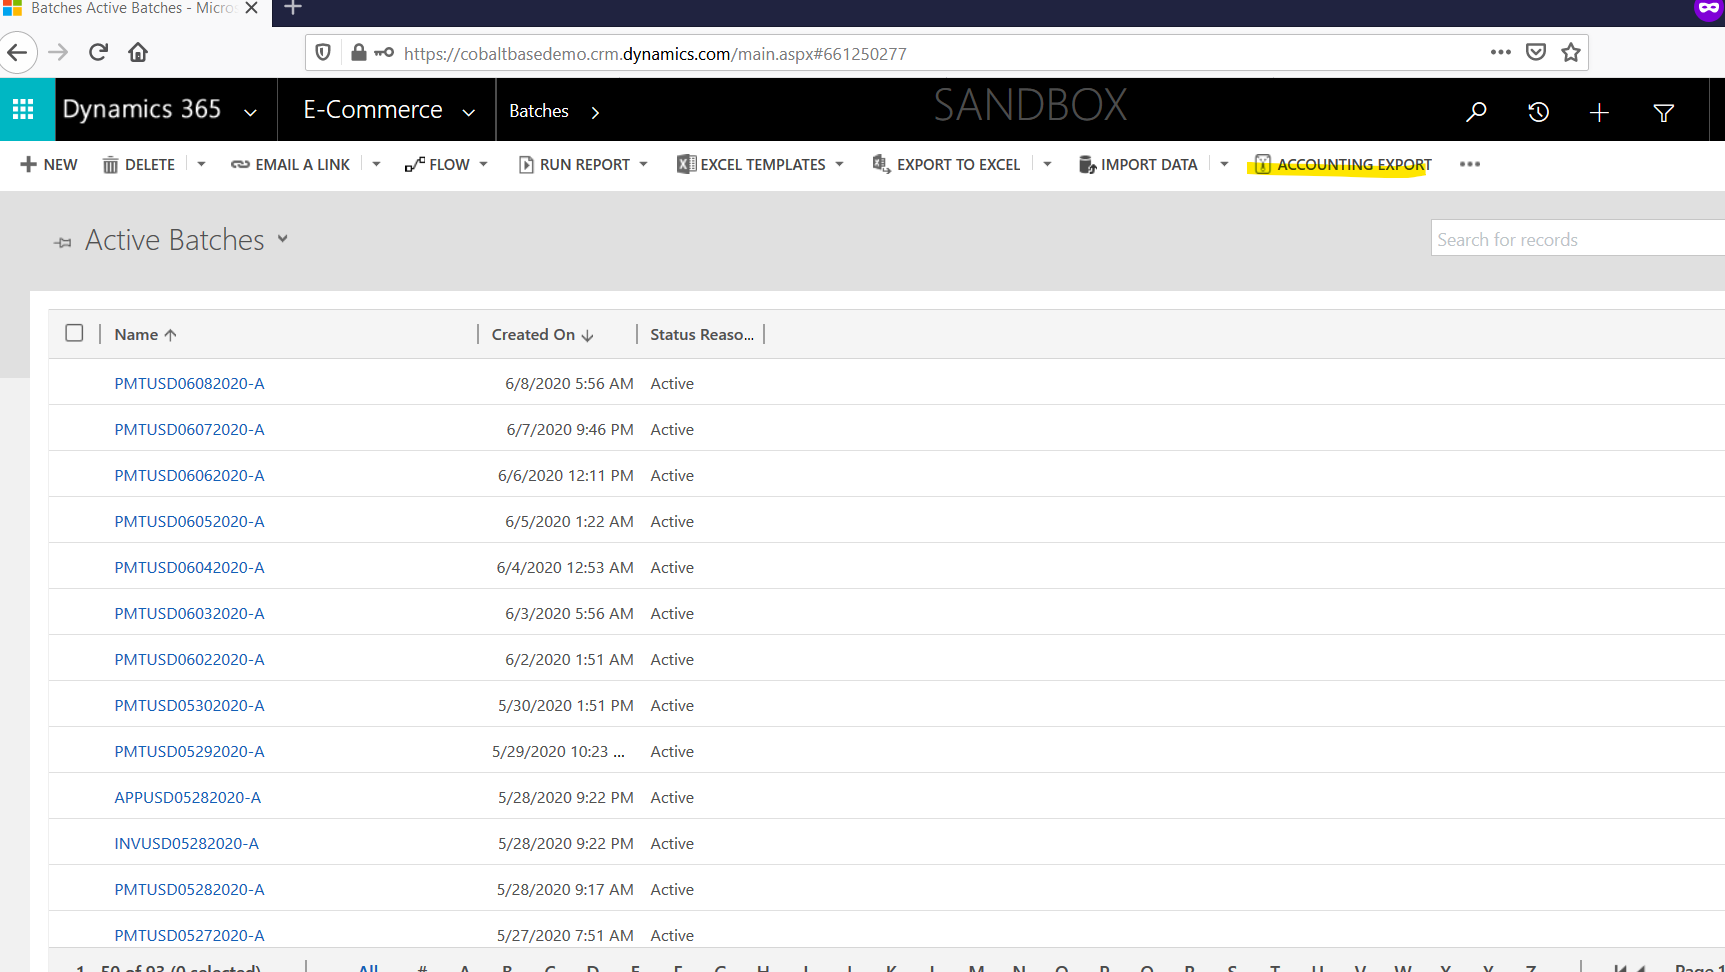Select the Batches Active Batches browser tab
Image resolution: width=1725 pixels, height=972 pixels.
click(134, 9)
